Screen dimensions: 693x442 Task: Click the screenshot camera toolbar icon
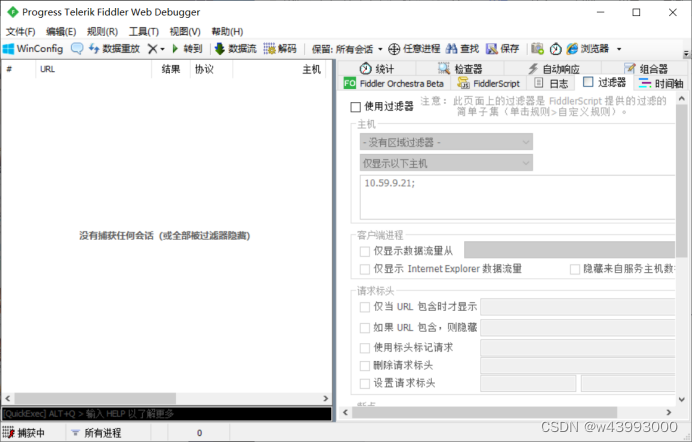[537, 49]
